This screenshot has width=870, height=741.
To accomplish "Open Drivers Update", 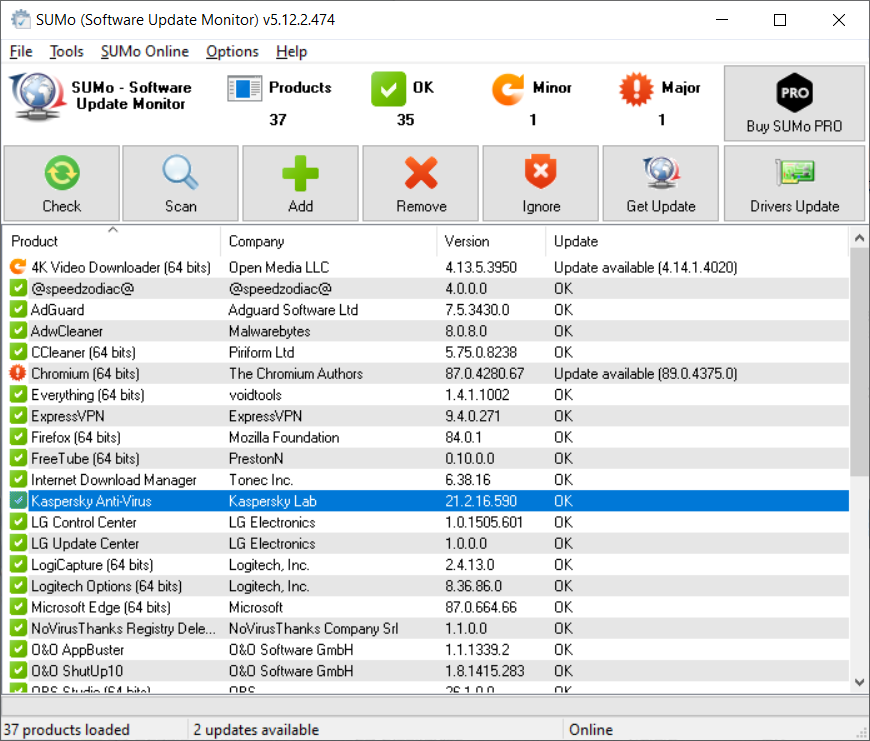I will 794,184.
